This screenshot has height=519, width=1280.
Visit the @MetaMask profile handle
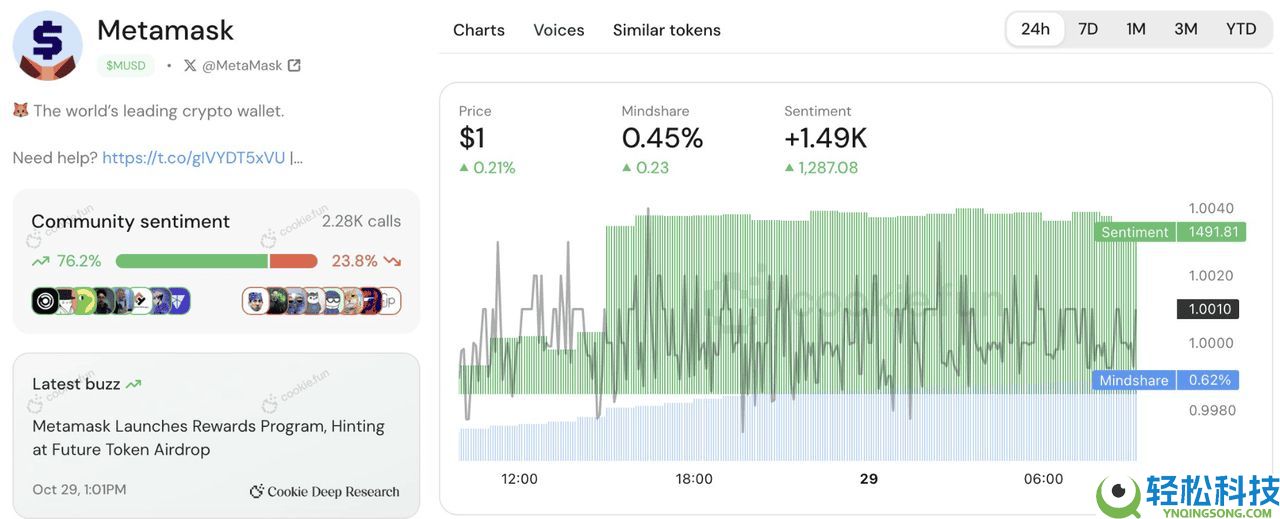242,65
